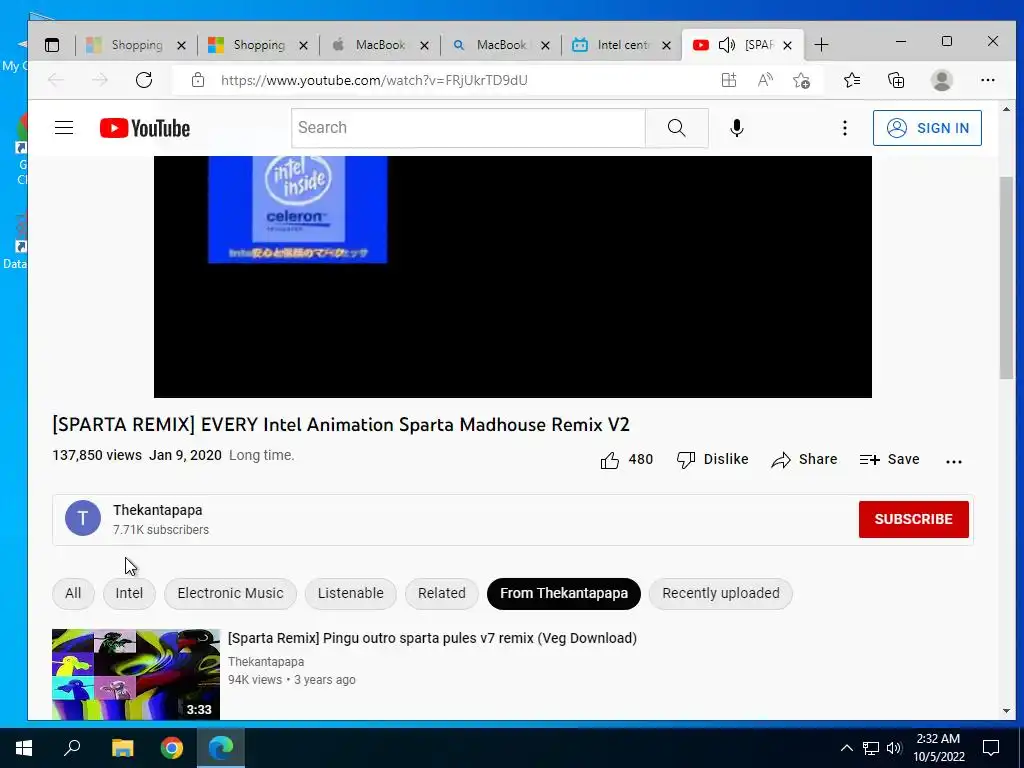Open the Windows notification center
1024x768 pixels.
pos(991,748)
